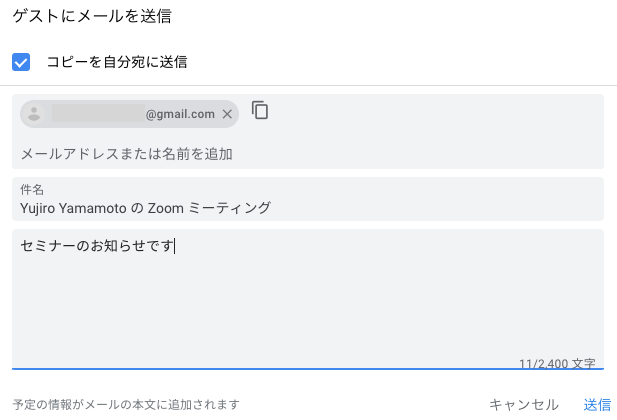Click the 予定の情報がメールの本文に追加されます note
Image resolution: width=617 pixels, height=420 pixels.
point(126,405)
